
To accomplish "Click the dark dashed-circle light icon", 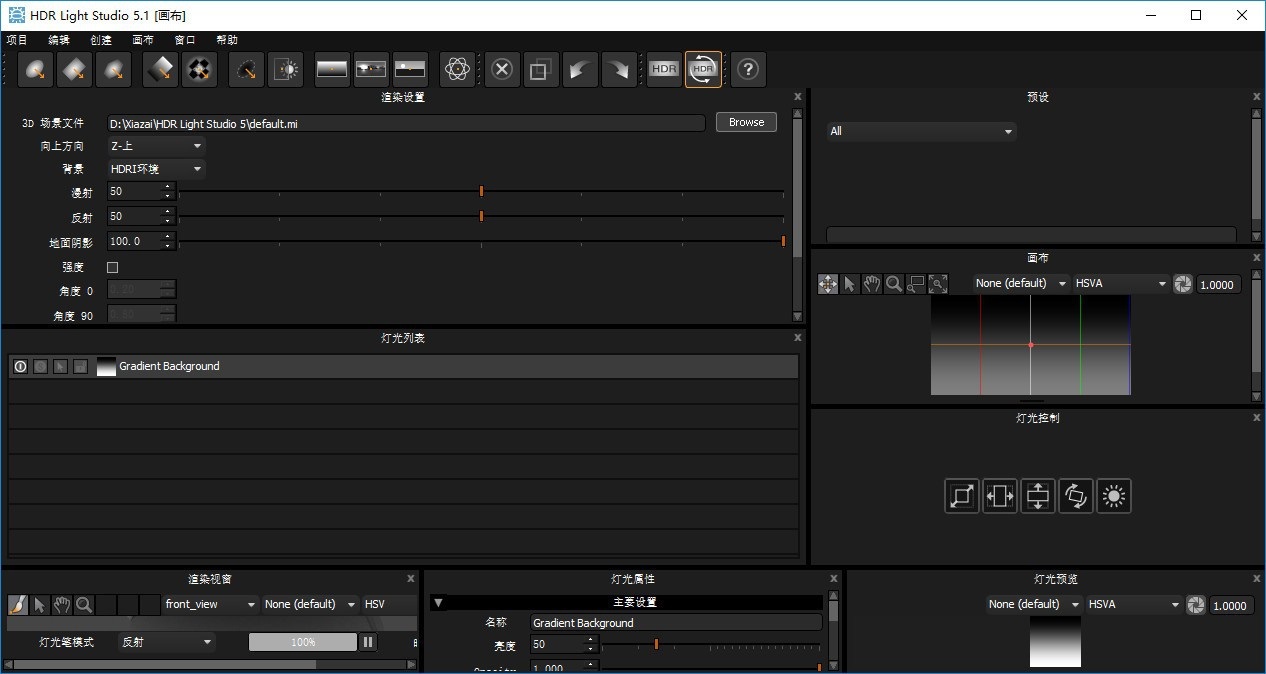I will [x=247, y=70].
